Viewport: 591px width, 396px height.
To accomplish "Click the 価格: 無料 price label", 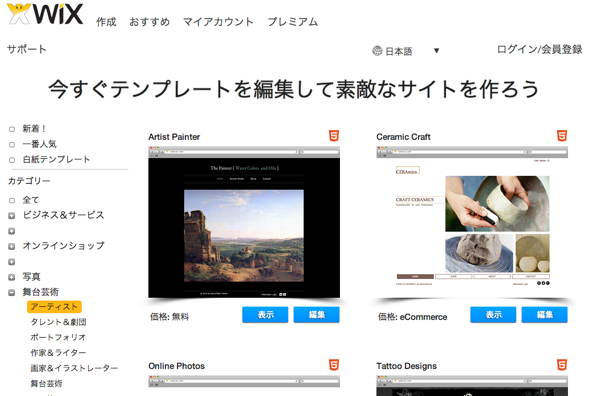I will (169, 317).
